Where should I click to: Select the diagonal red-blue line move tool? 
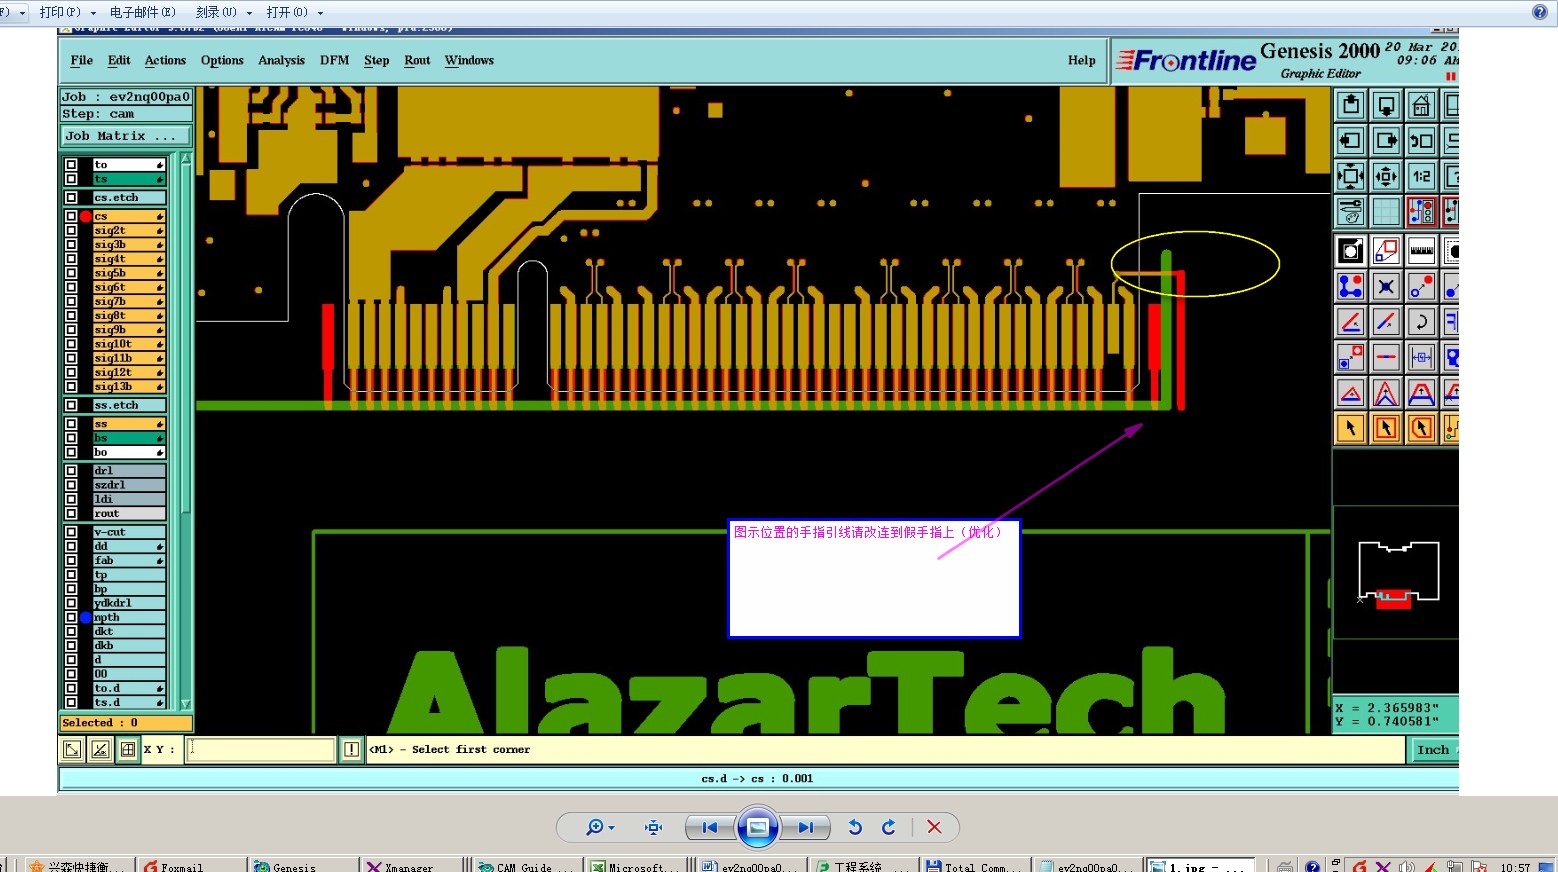1386,322
